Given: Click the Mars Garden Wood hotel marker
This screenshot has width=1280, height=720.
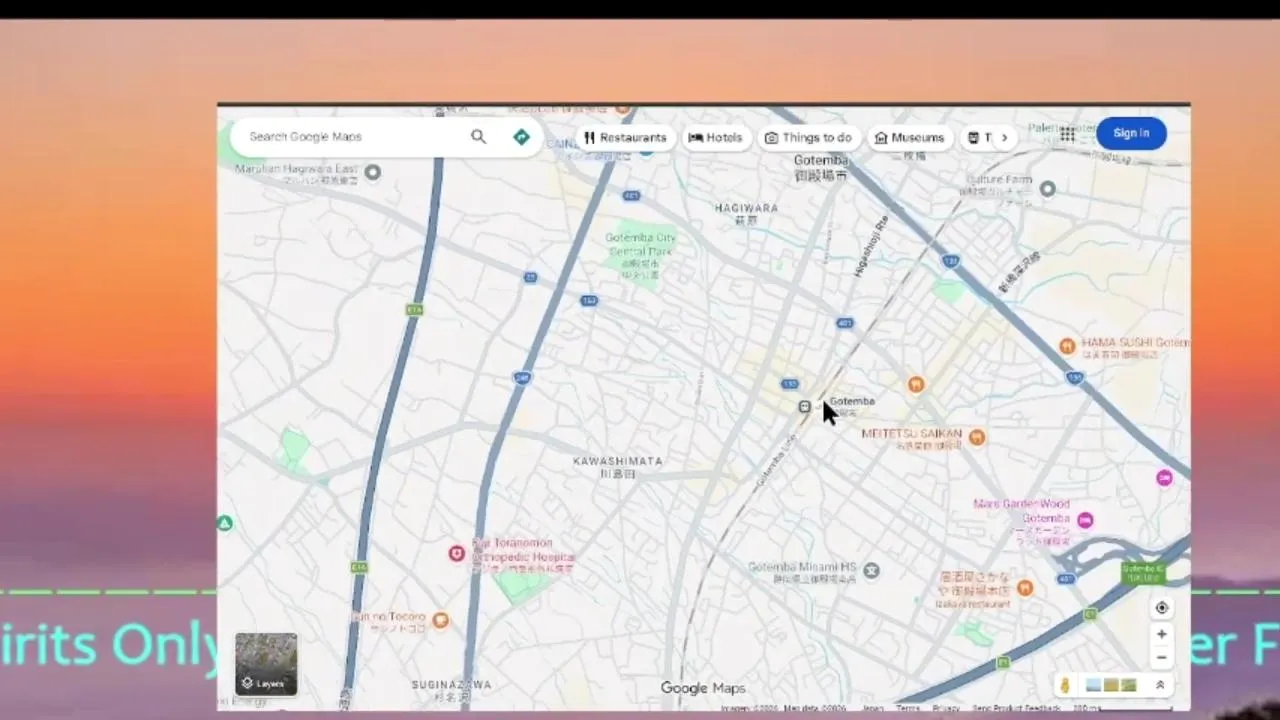Looking at the screenshot, I should [x=1085, y=520].
